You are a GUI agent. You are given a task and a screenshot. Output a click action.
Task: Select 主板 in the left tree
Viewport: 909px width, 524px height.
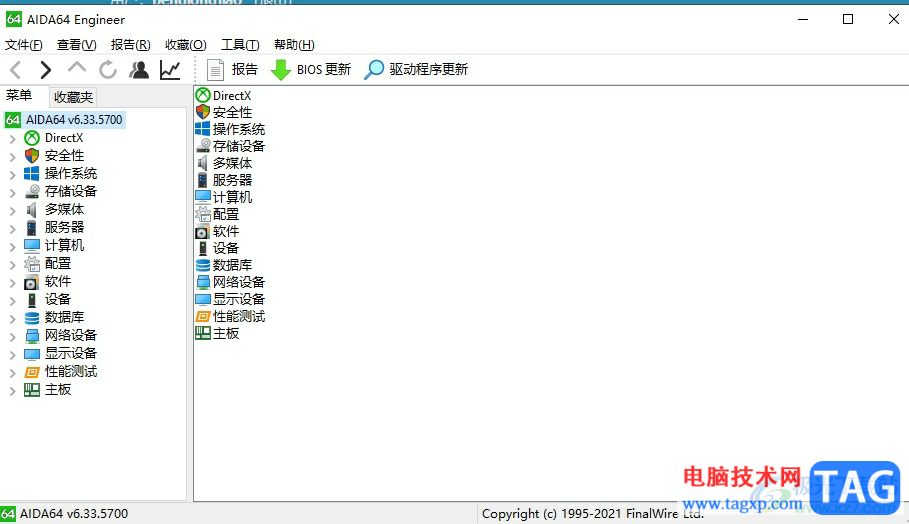click(58, 390)
